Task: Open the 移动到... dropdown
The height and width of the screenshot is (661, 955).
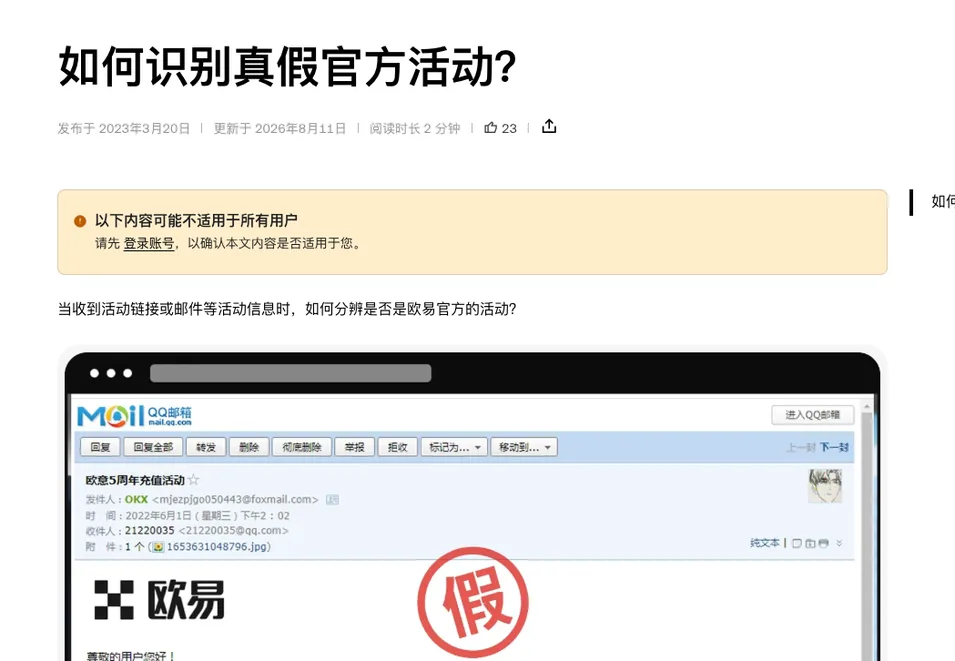Action: (x=524, y=447)
